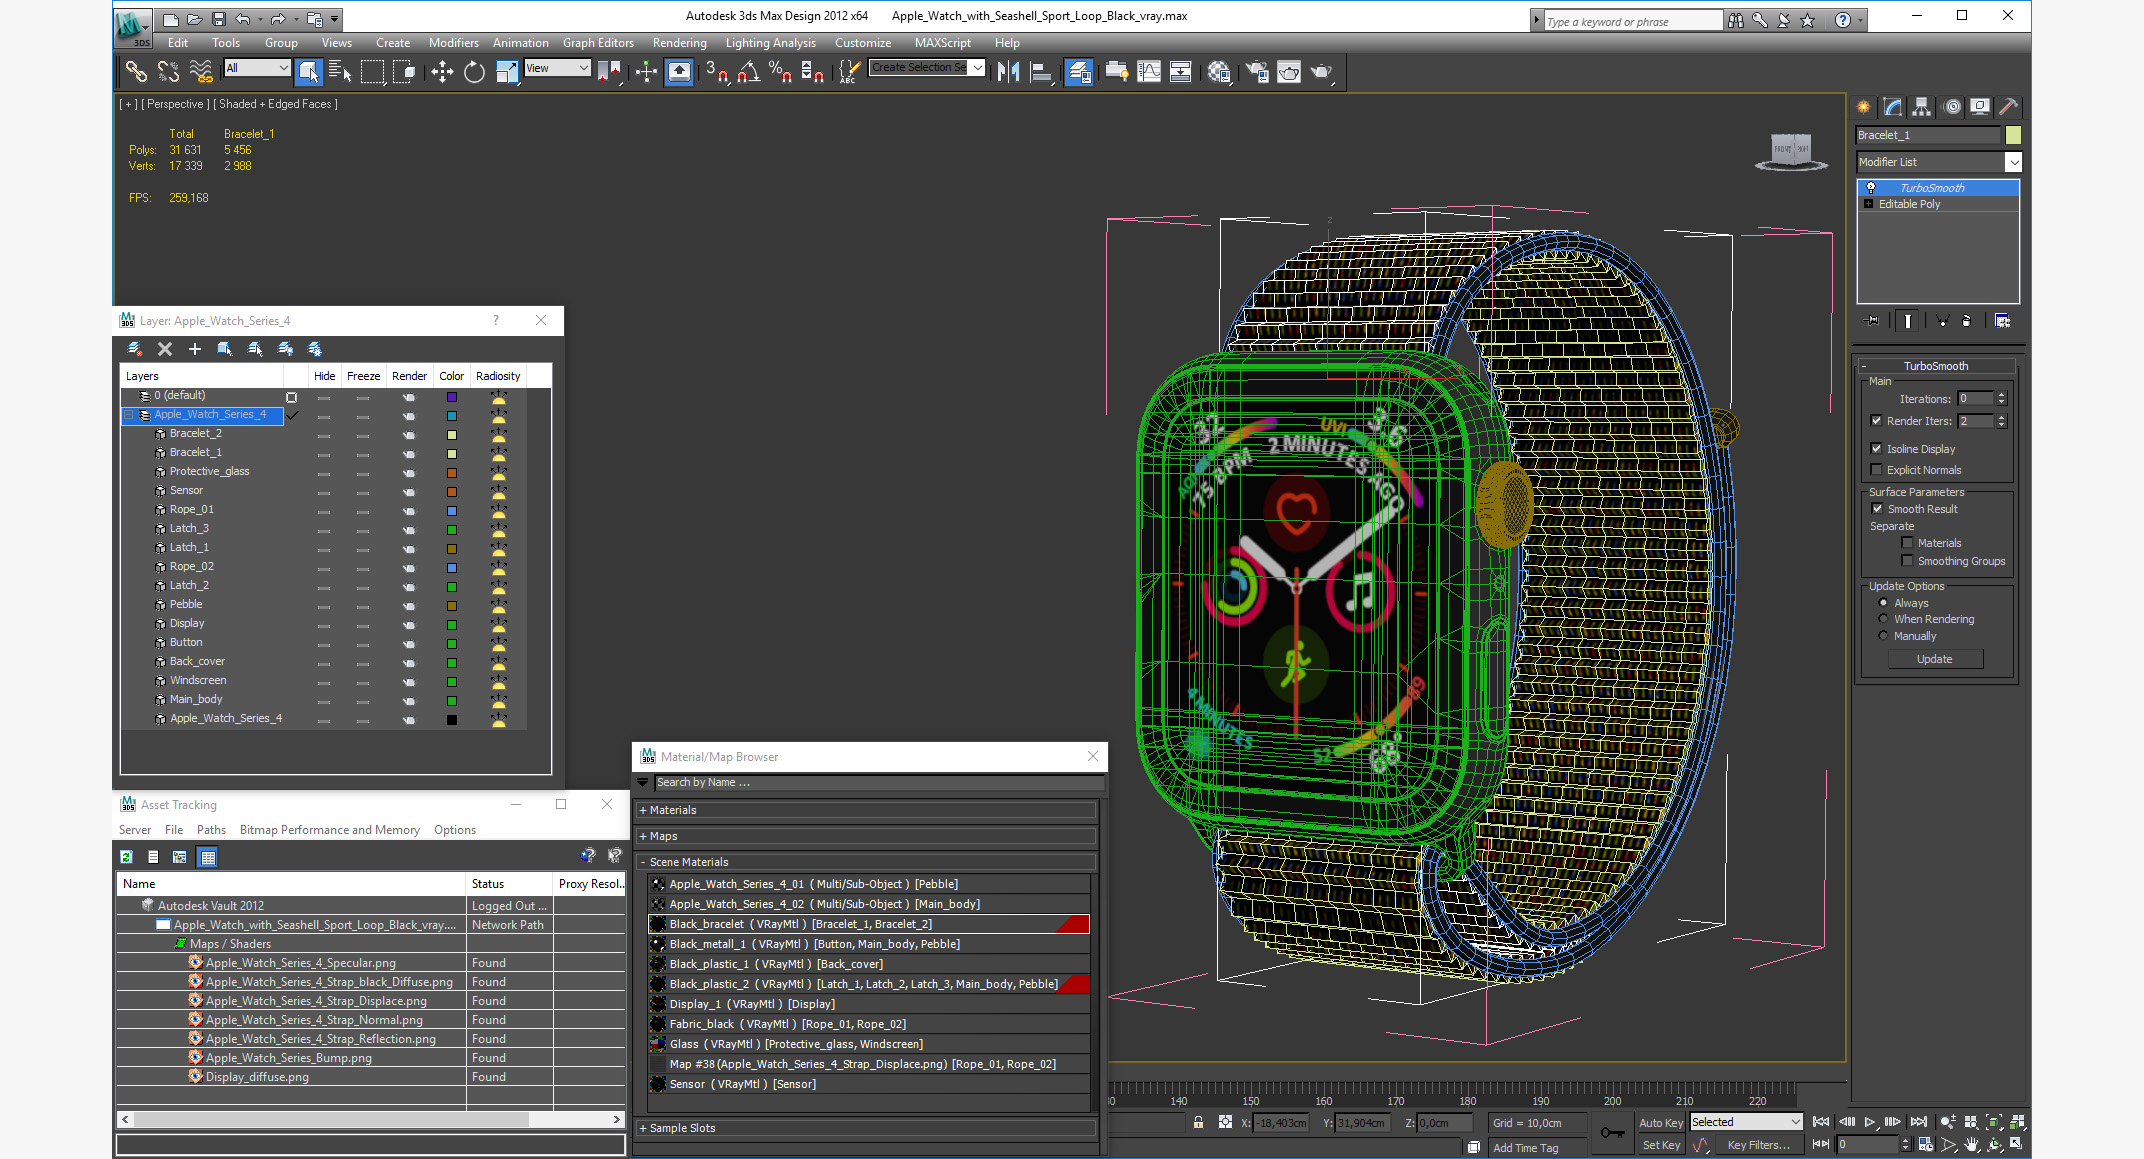Toggle Render Iters checkbox
The image size is (2144, 1159).
[1877, 421]
